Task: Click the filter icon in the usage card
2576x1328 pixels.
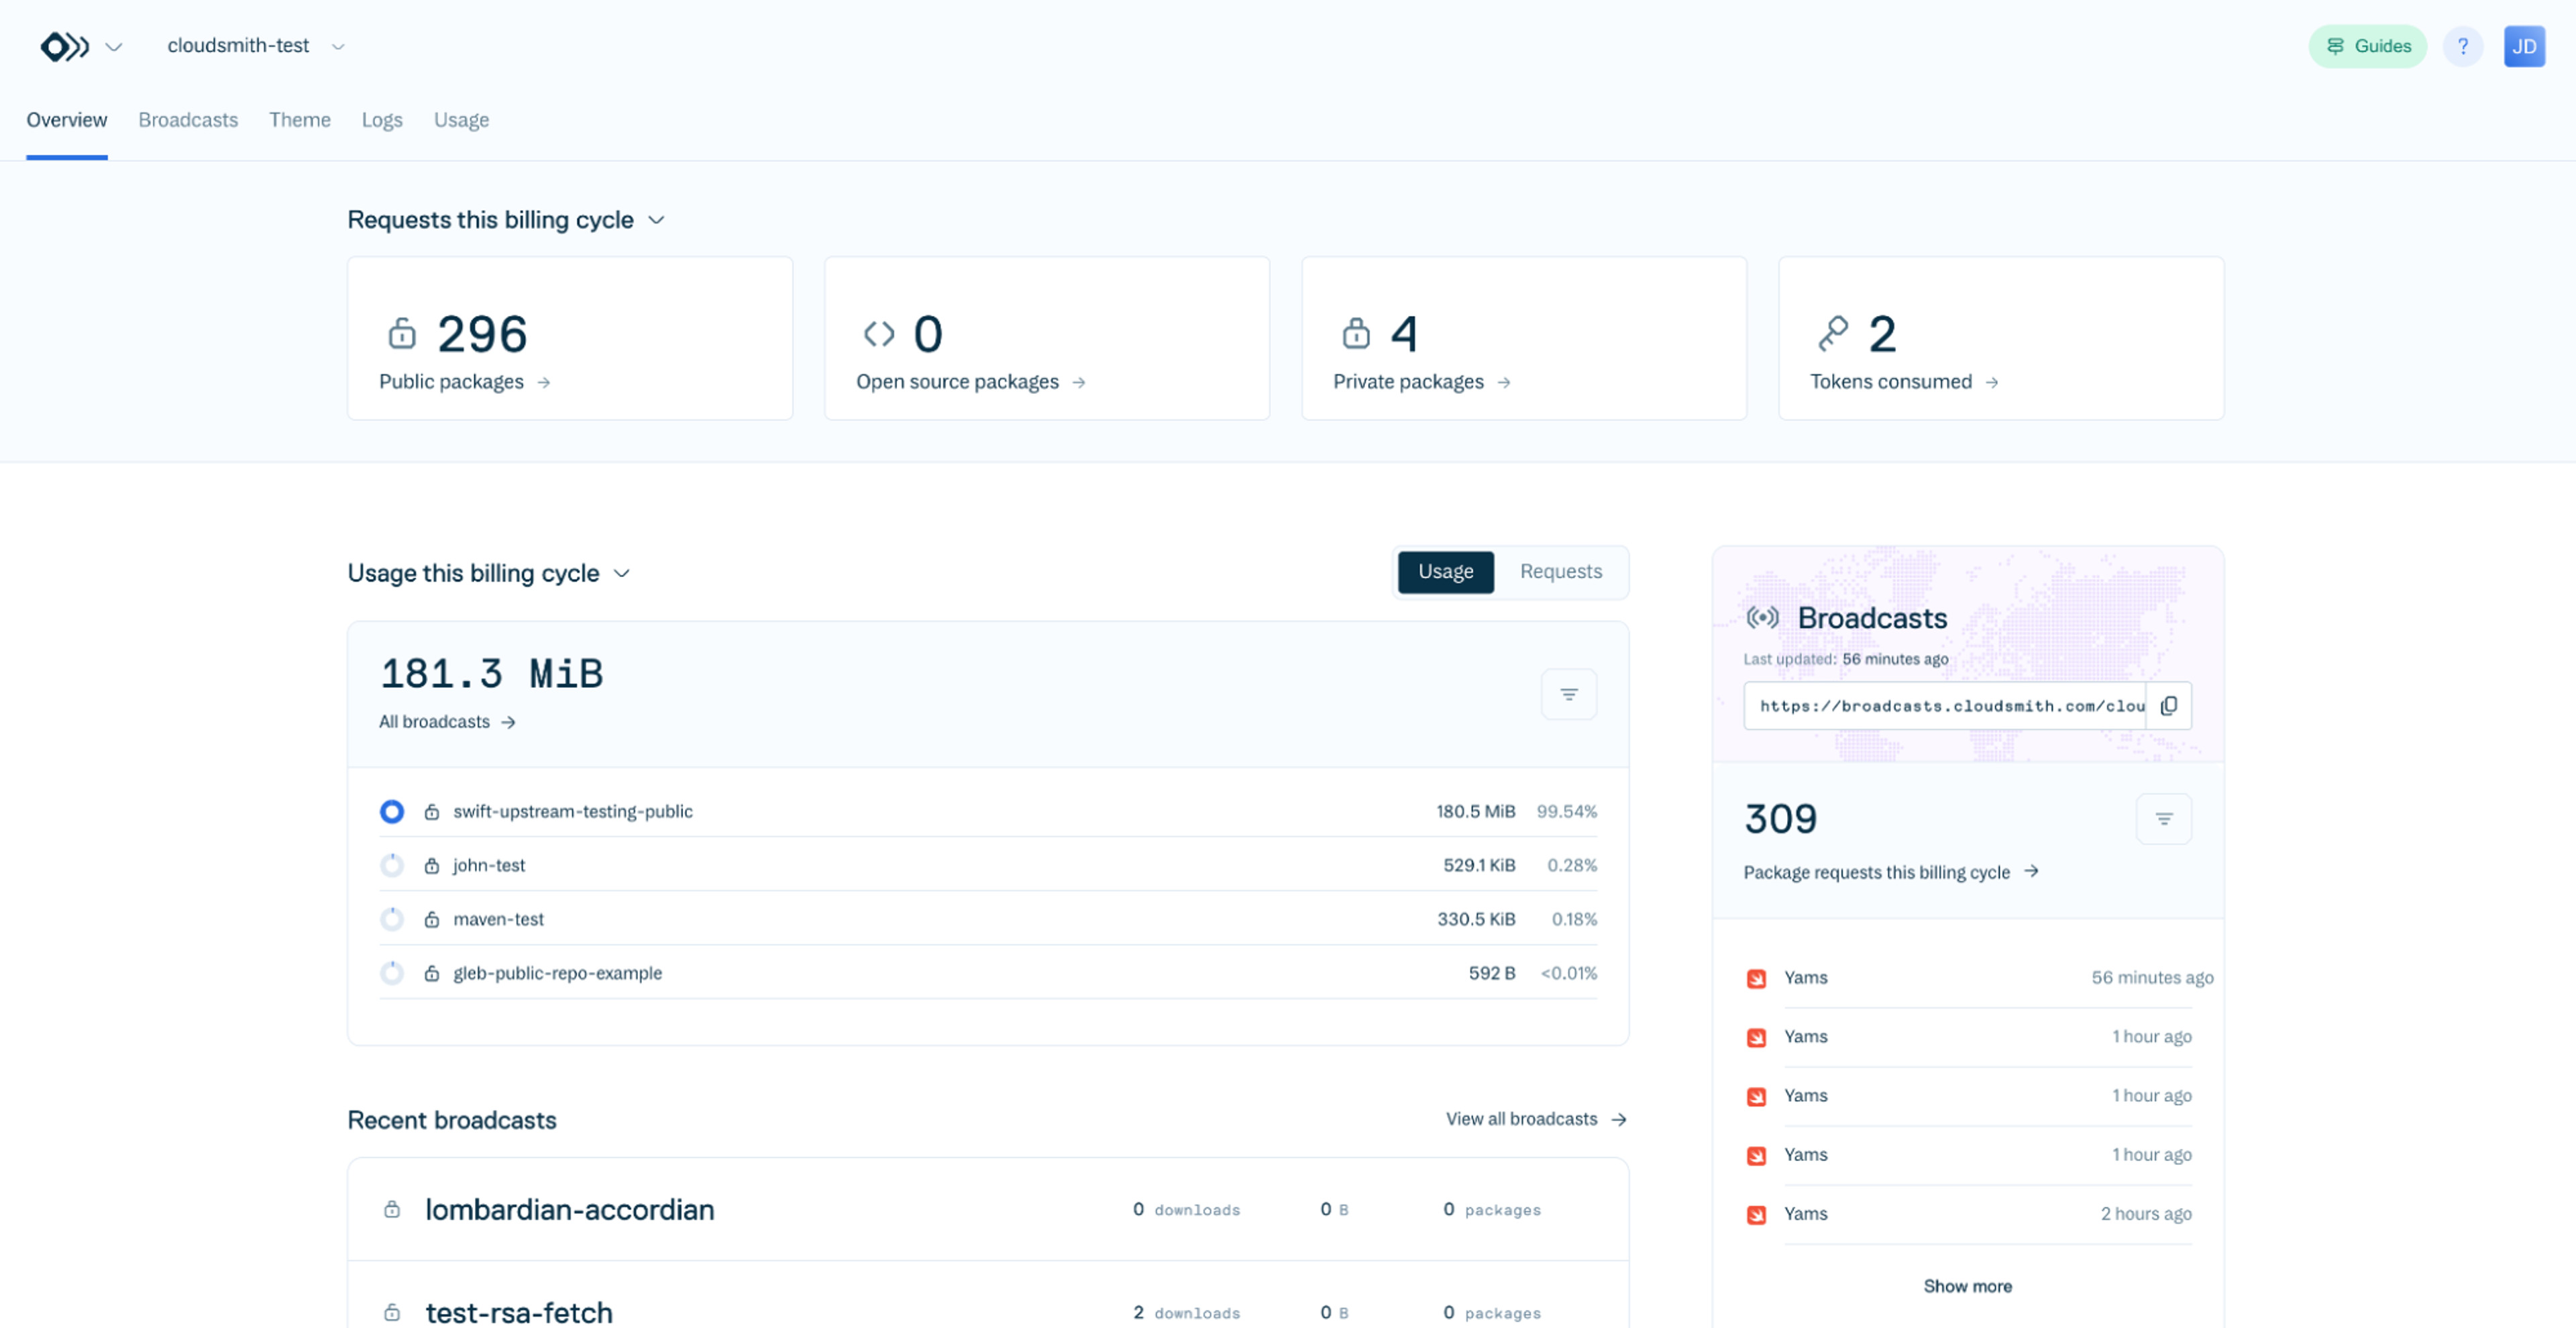Action: pos(1569,694)
